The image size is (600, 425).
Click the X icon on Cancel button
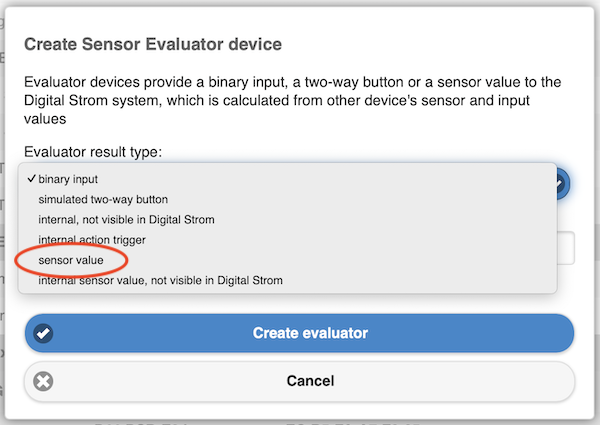[x=43, y=381]
